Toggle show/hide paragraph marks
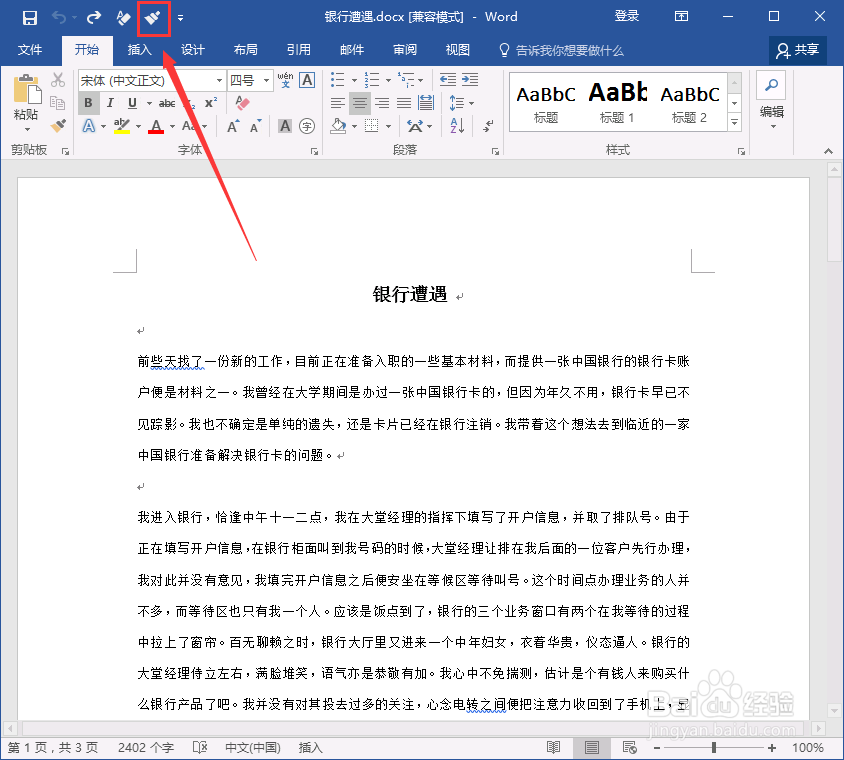Screen dimensions: 844x760 [488, 126]
